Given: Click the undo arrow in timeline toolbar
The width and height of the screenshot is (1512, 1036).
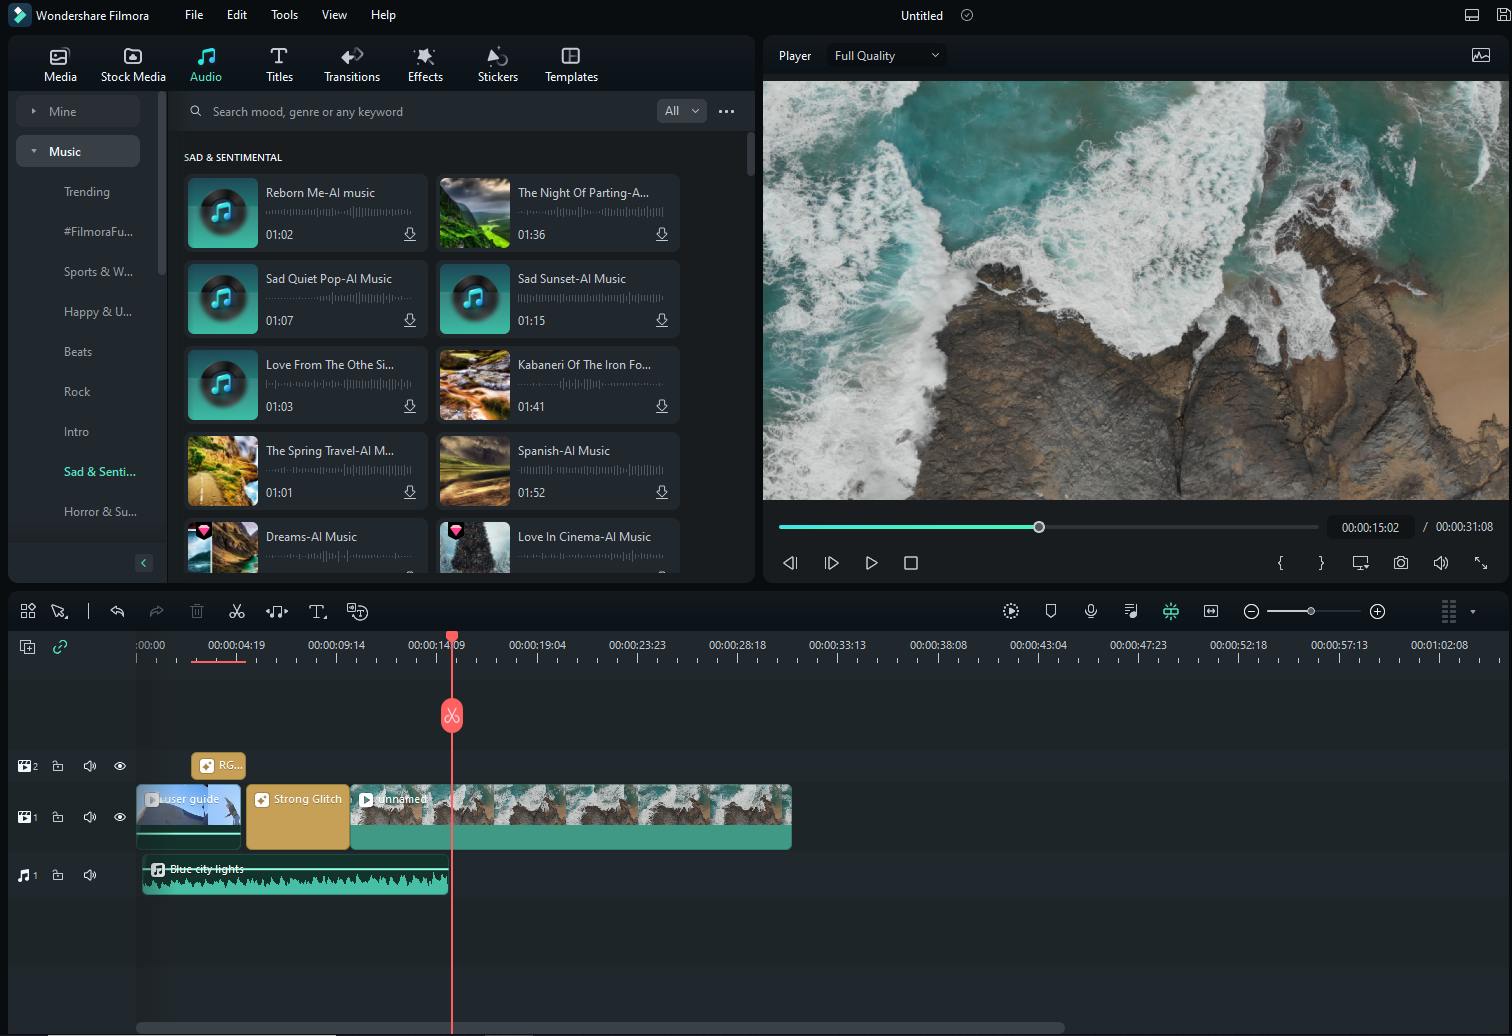Looking at the screenshot, I should click(x=117, y=611).
